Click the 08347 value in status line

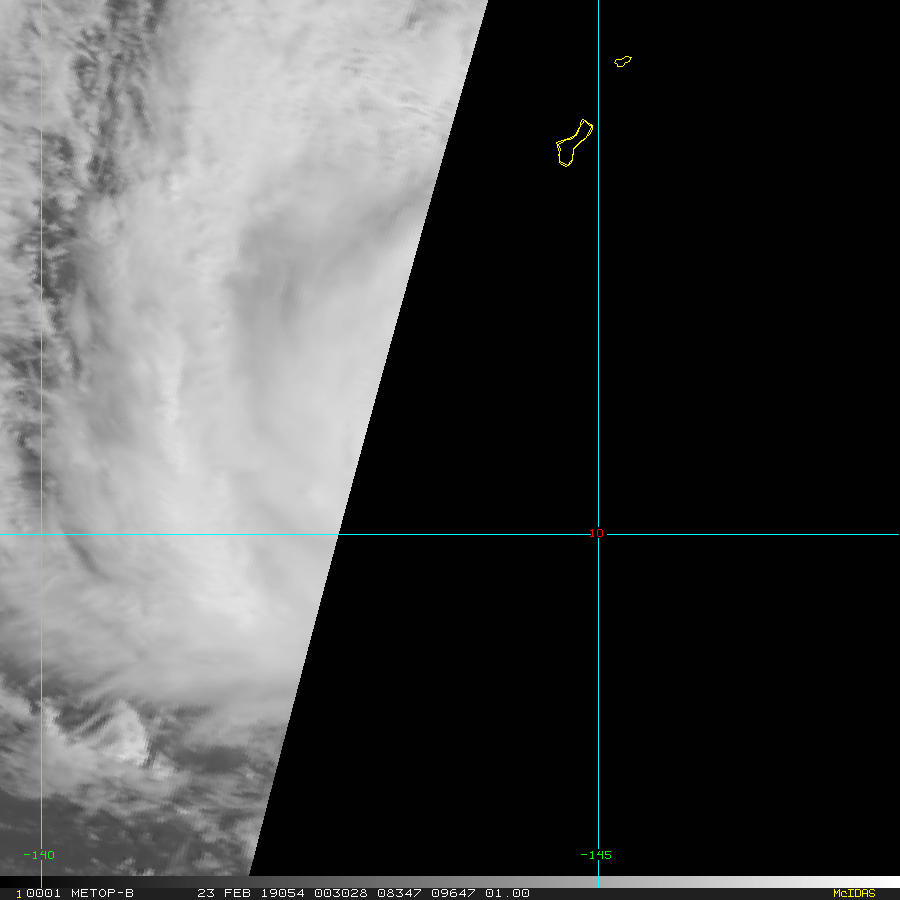(x=400, y=893)
